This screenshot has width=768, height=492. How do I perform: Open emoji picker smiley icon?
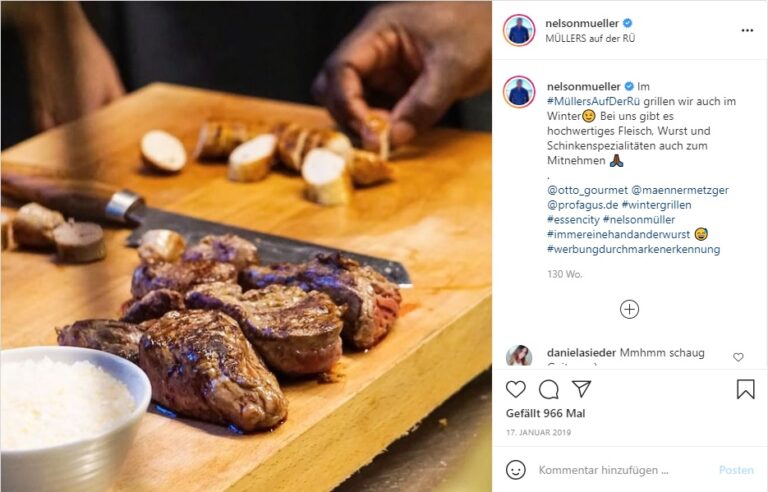click(516, 469)
